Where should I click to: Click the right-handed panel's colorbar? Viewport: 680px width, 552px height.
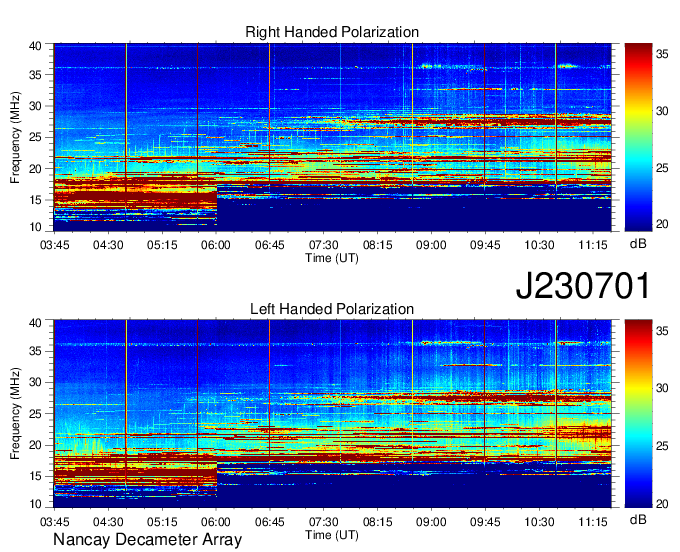tap(638, 137)
